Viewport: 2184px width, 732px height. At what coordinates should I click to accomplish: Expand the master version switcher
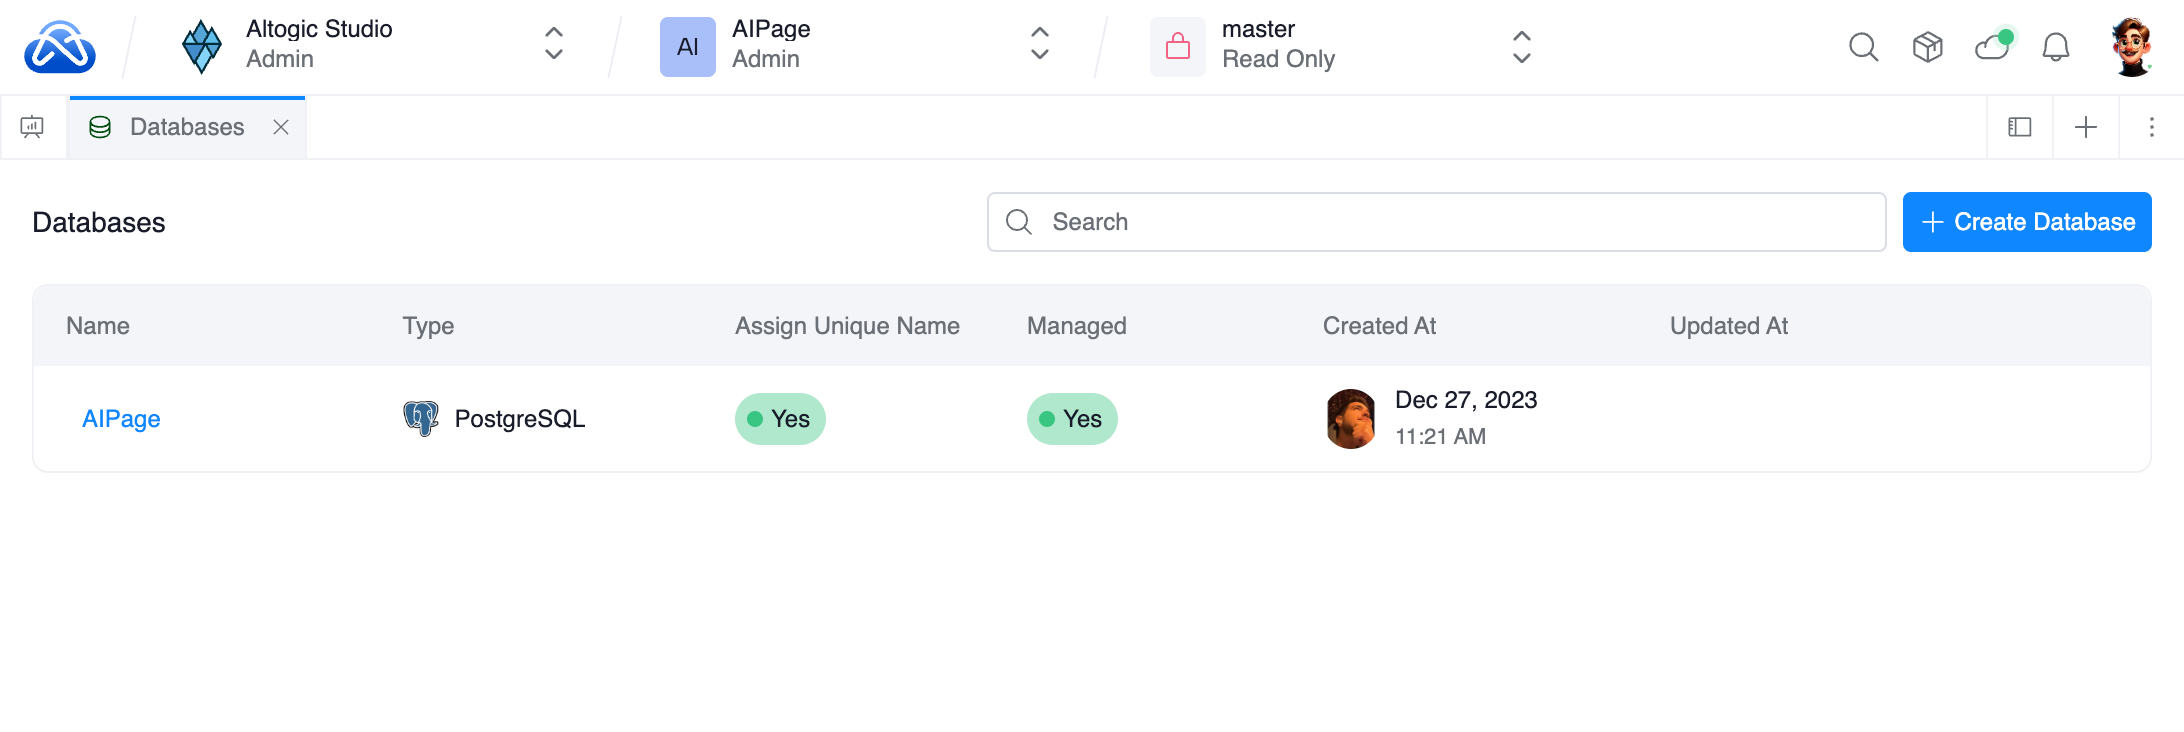click(x=1521, y=46)
